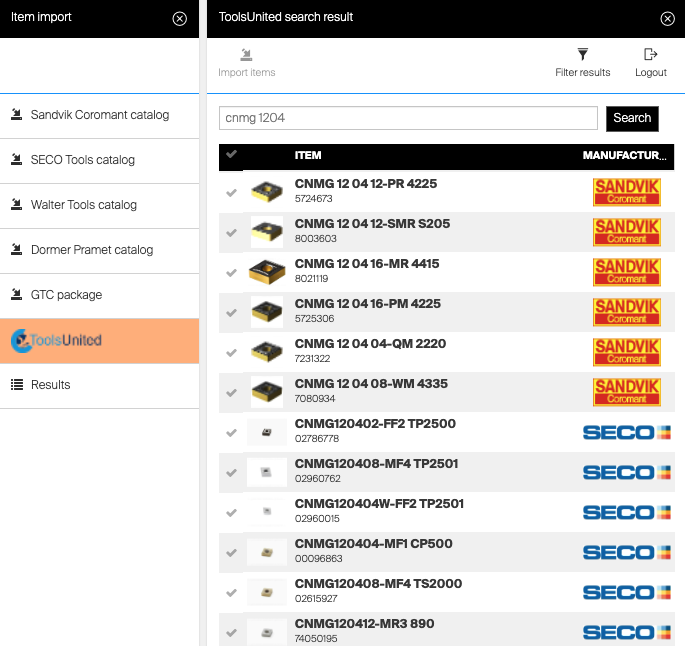The image size is (685, 646).
Task: Click the Sandvik logo for CNMG 12 04 12-PR 4225
Action: click(x=627, y=192)
